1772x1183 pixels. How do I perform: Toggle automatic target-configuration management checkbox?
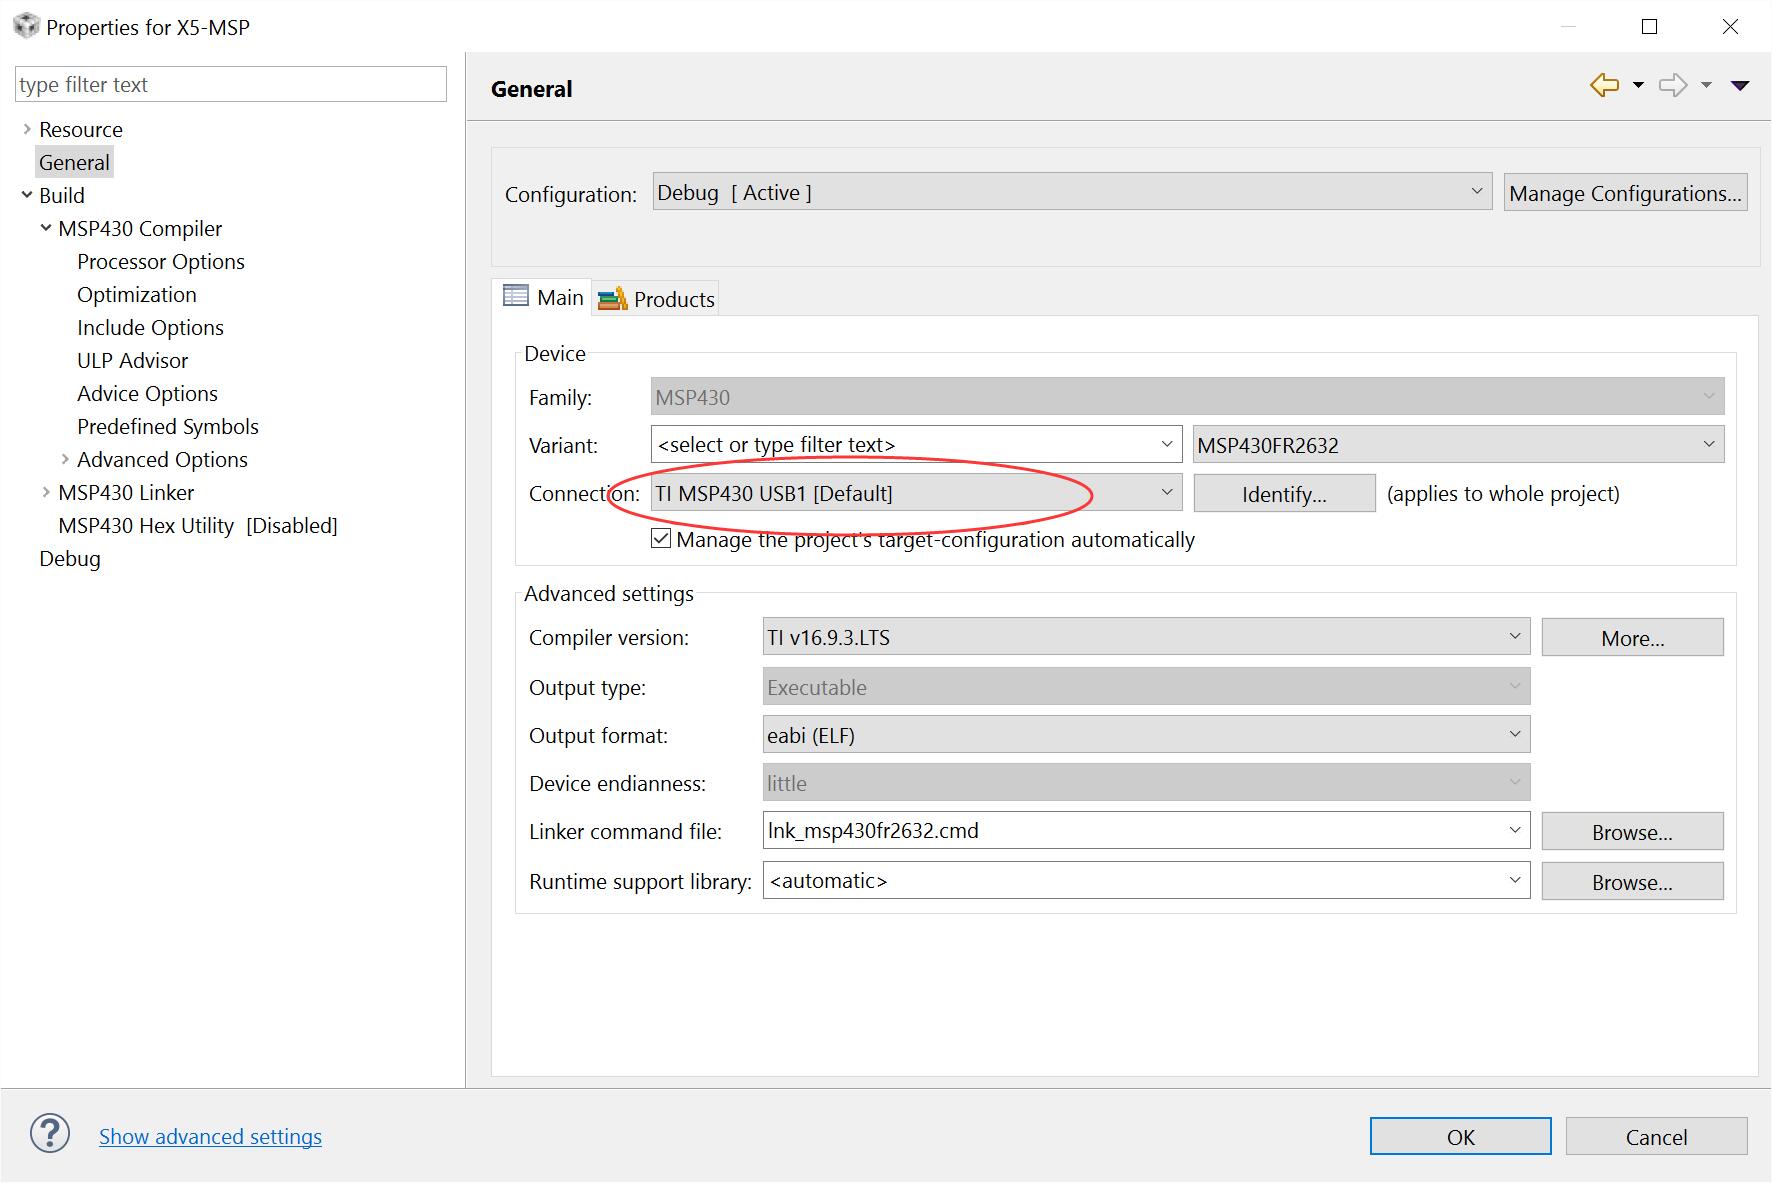(x=661, y=539)
